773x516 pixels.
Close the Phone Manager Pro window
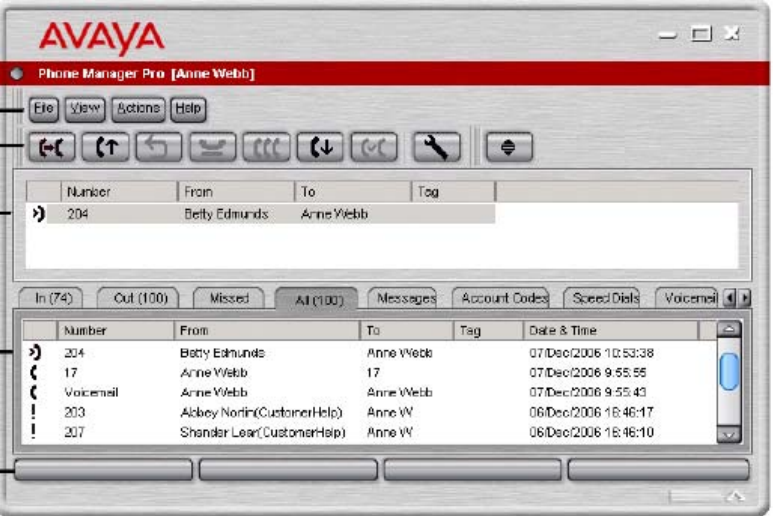732,33
